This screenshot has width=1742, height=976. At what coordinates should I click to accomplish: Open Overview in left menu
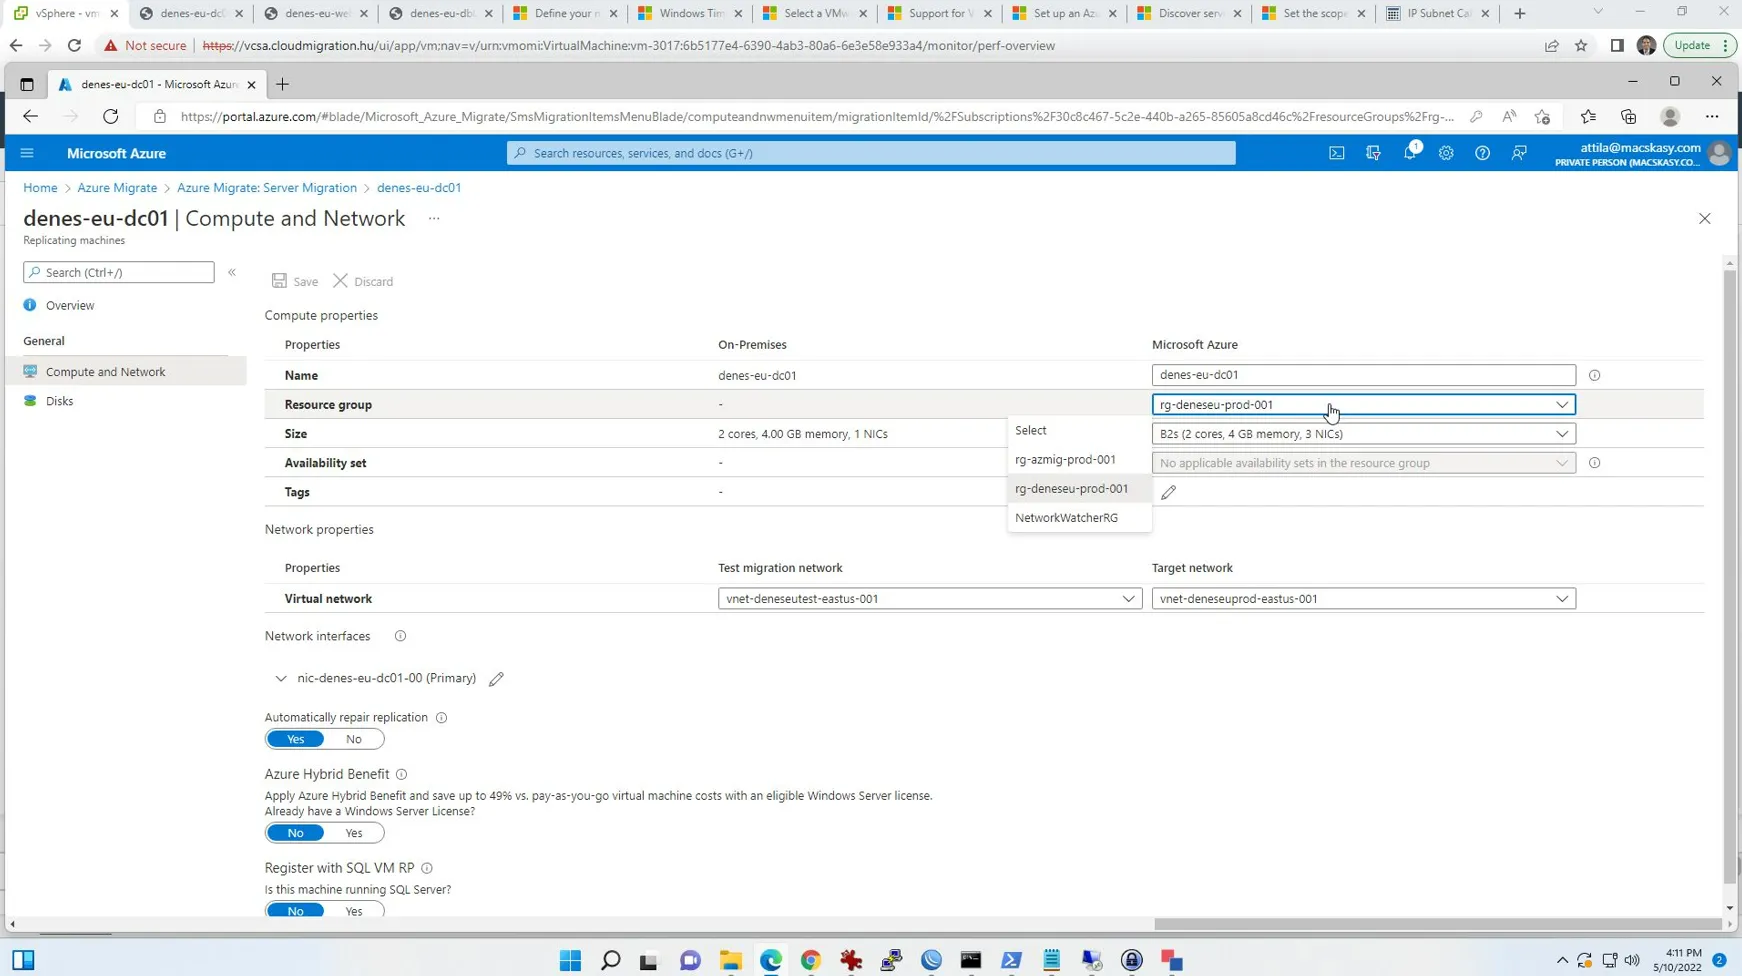(x=70, y=306)
